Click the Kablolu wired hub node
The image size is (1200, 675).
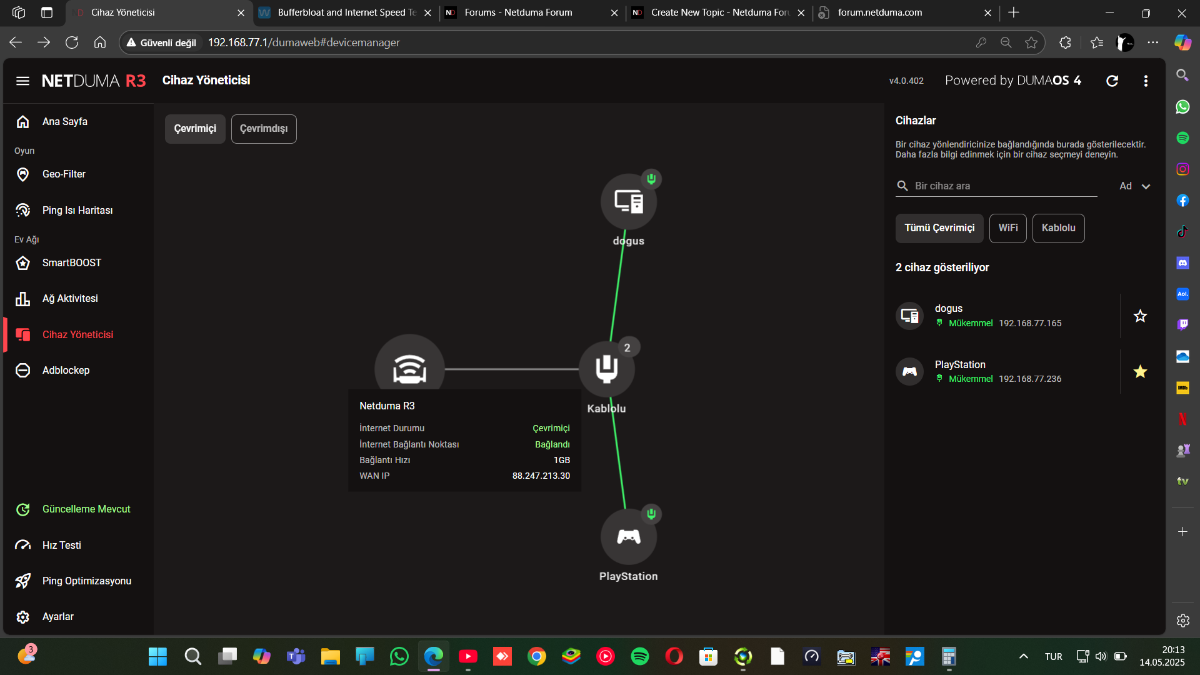pyautogui.click(x=606, y=369)
